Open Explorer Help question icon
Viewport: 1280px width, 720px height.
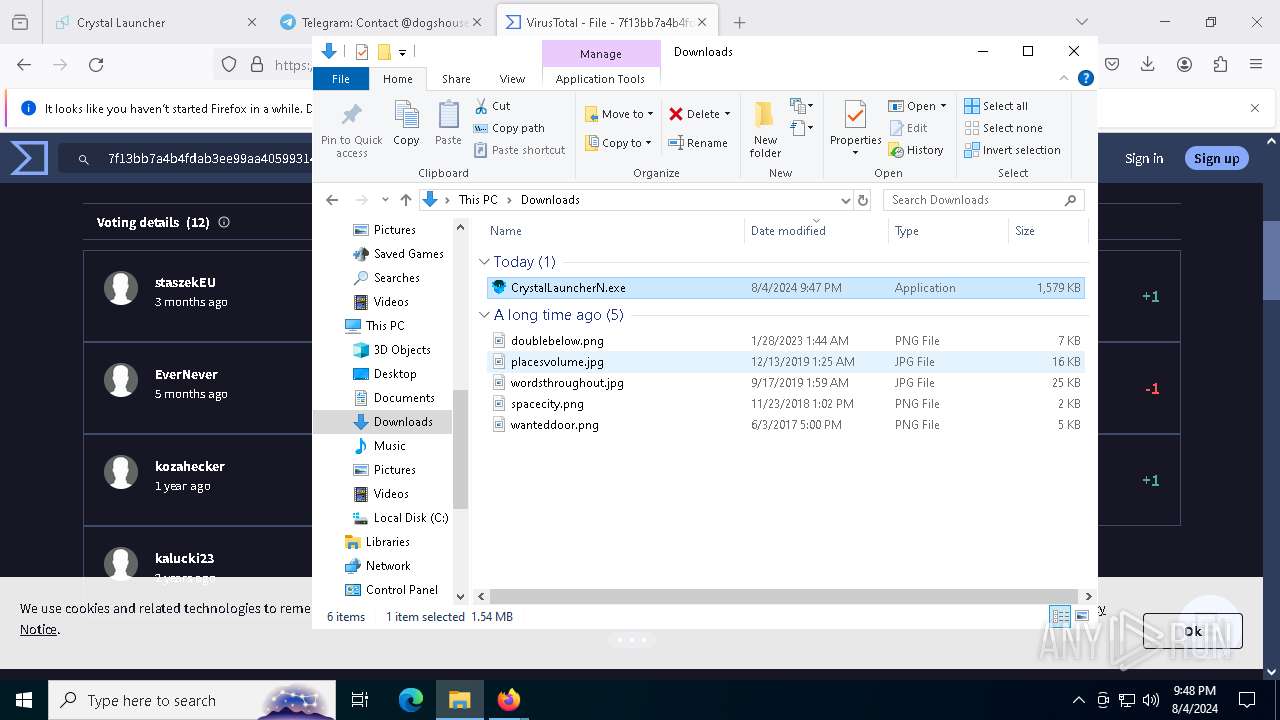(1085, 78)
